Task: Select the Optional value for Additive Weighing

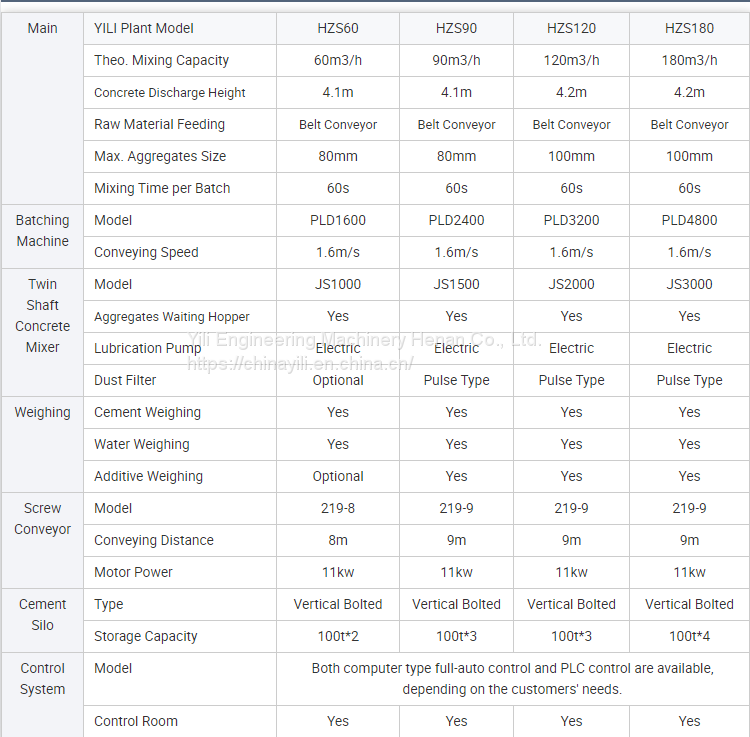Action: point(338,476)
